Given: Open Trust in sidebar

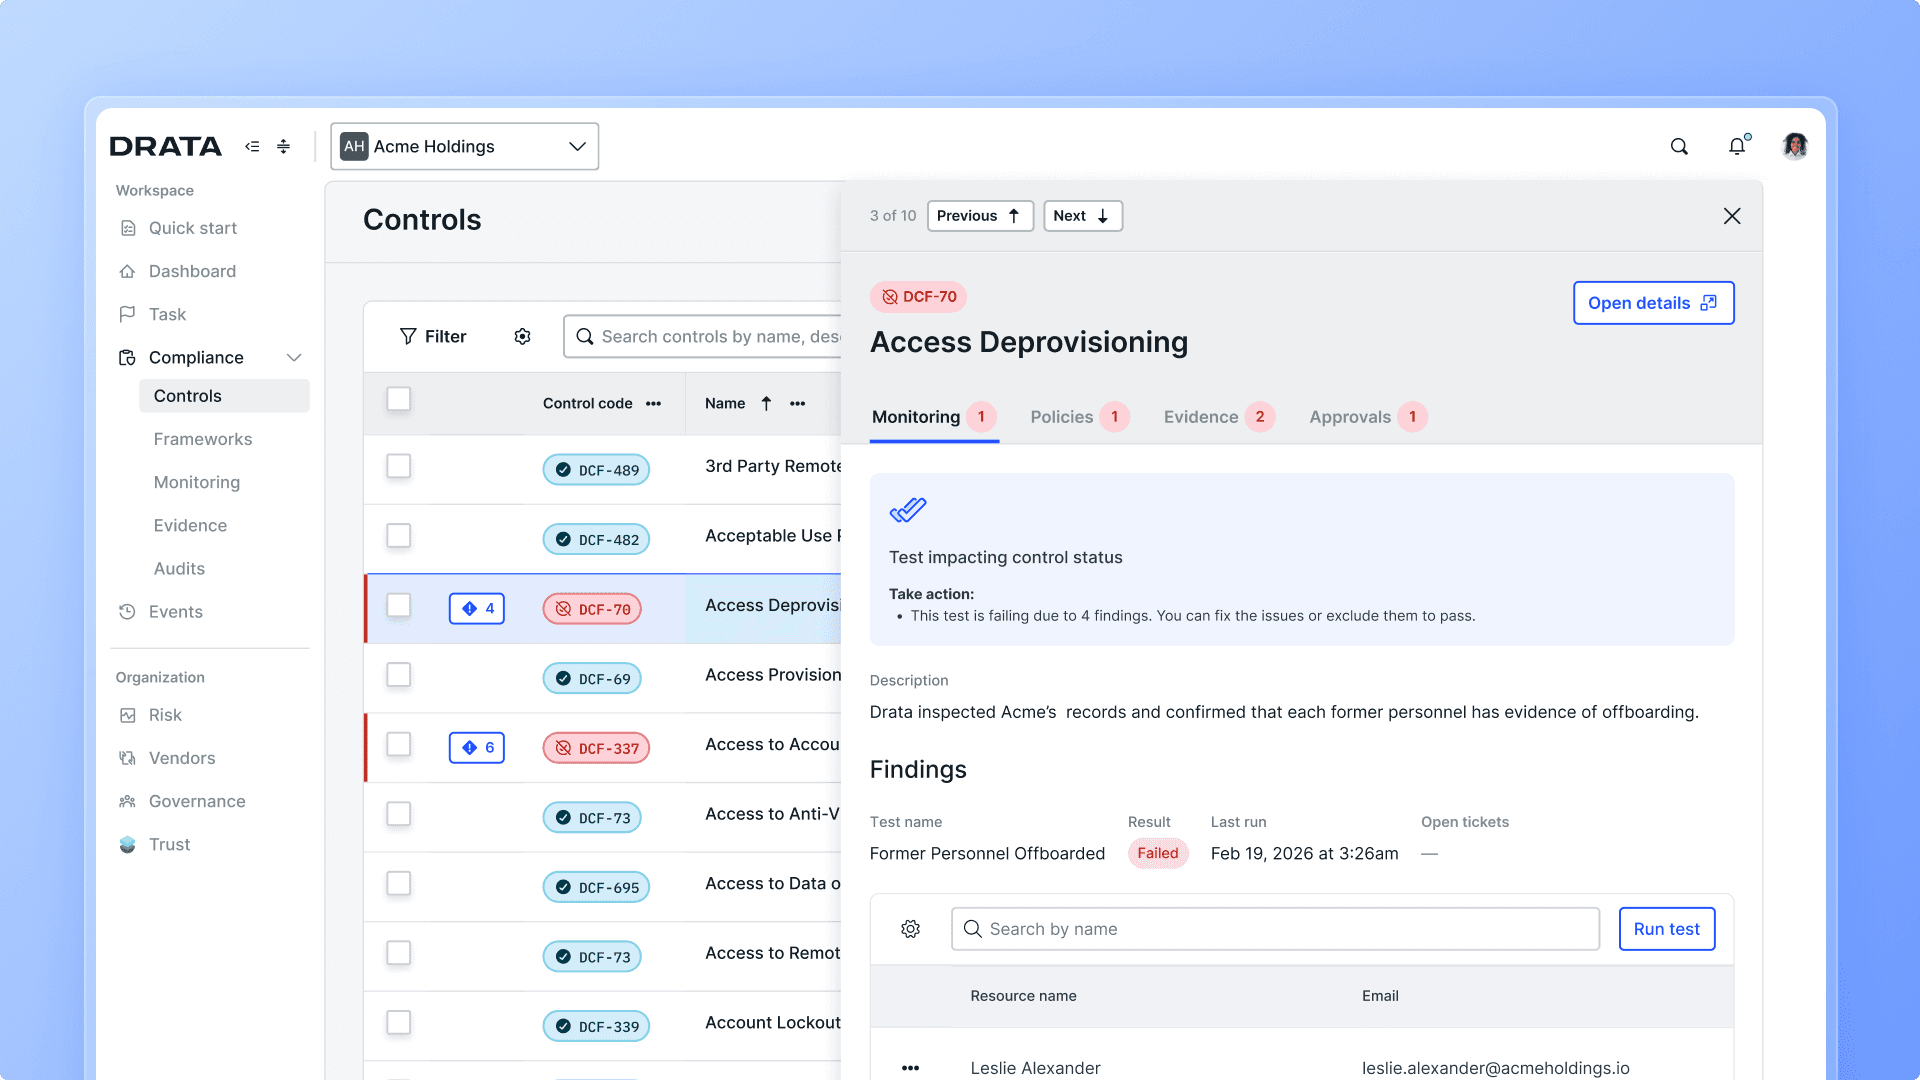Looking at the screenshot, I should pyautogui.click(x=169, y=844).
